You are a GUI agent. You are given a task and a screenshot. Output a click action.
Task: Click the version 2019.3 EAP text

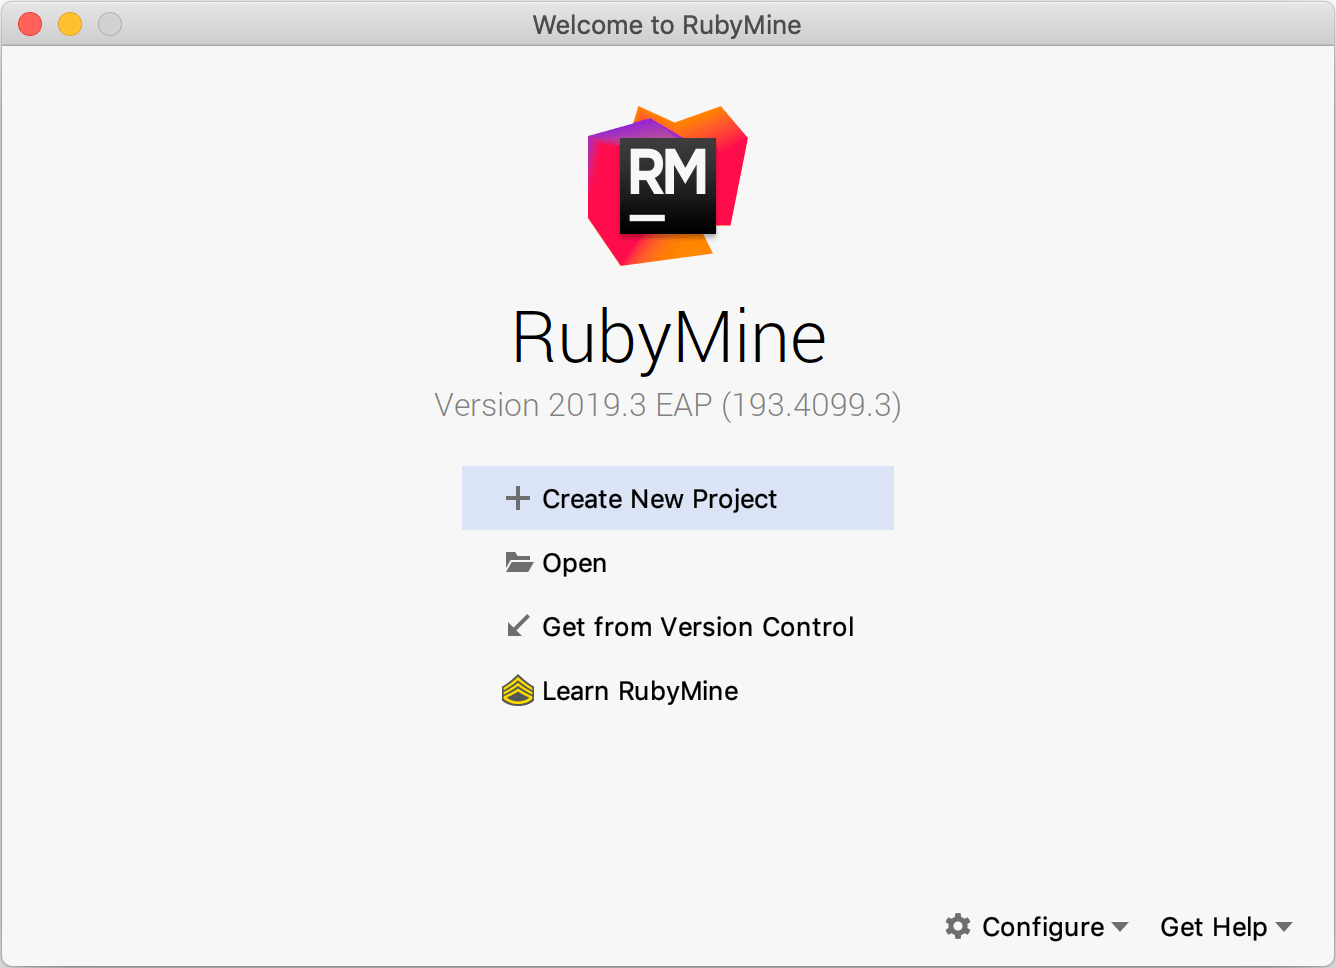pos(667,405)
